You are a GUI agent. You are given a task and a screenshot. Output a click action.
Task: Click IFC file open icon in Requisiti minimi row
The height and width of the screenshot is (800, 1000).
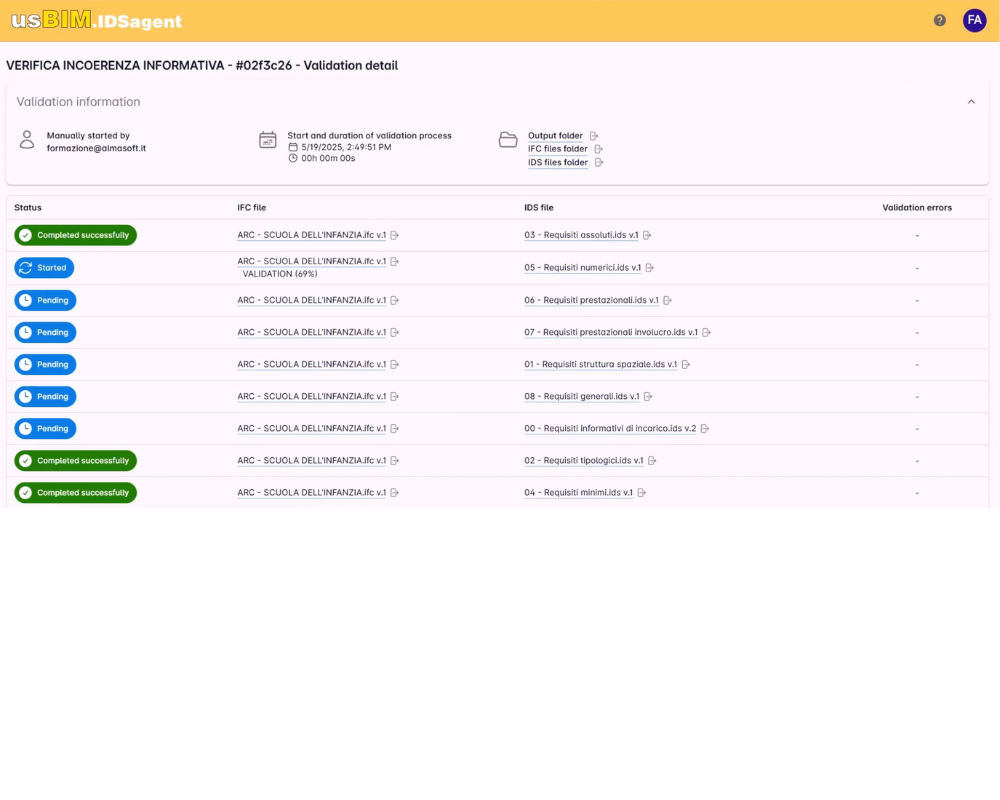[x=395, y=493]
